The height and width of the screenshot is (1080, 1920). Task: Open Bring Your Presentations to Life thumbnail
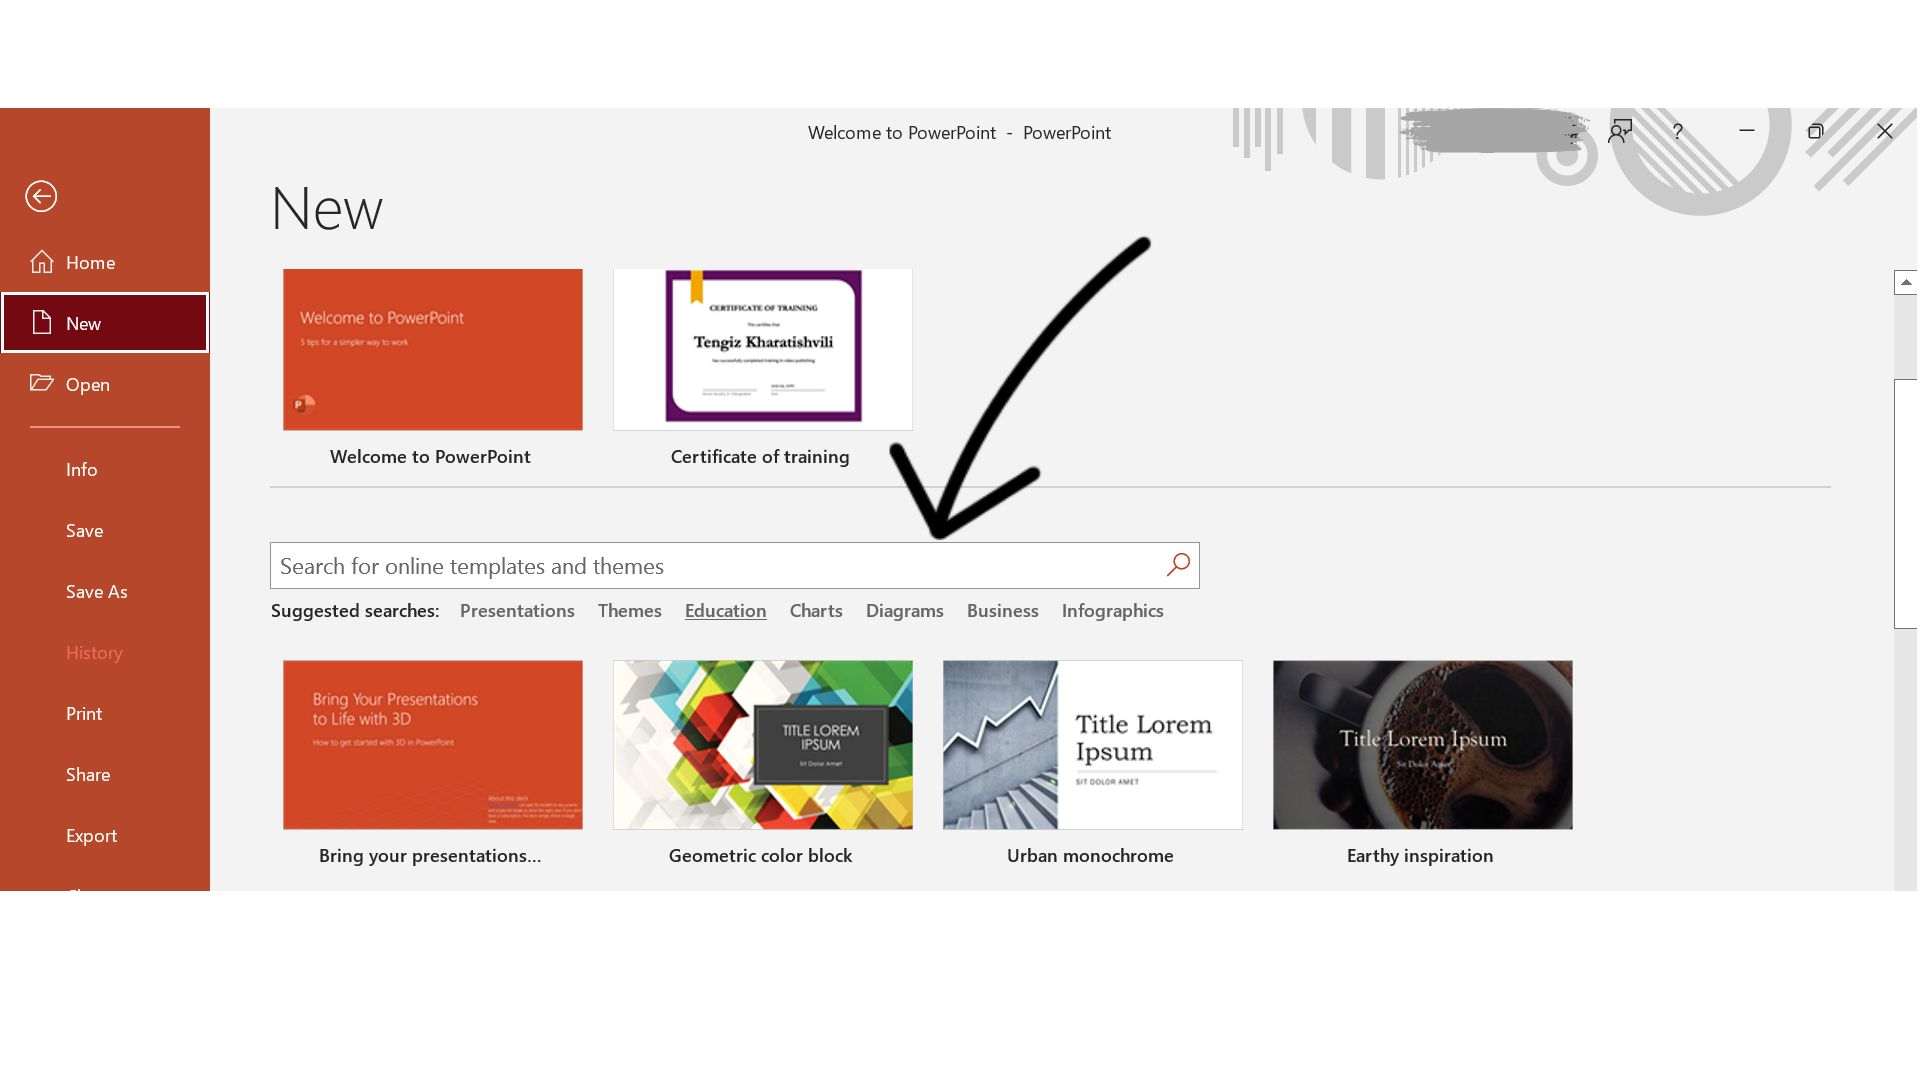pos(432,744)
